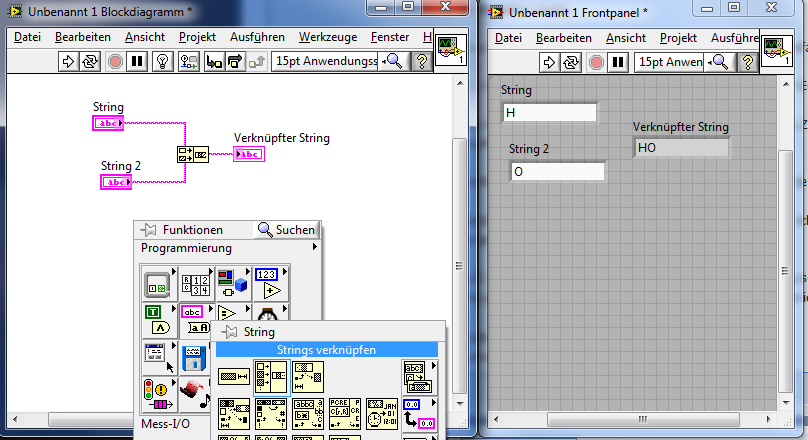Image resolution: width=808 pixels, height=440 pixels.
Task: Select the String control terminal on diagram
Action: point(108,123)
